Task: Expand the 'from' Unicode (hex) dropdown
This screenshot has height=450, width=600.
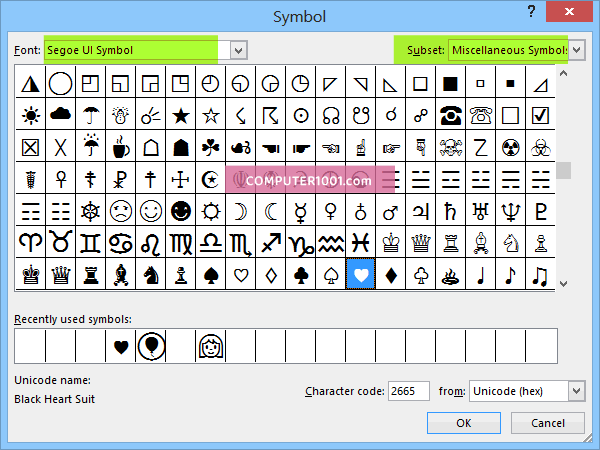Action: tap(576, 391)
